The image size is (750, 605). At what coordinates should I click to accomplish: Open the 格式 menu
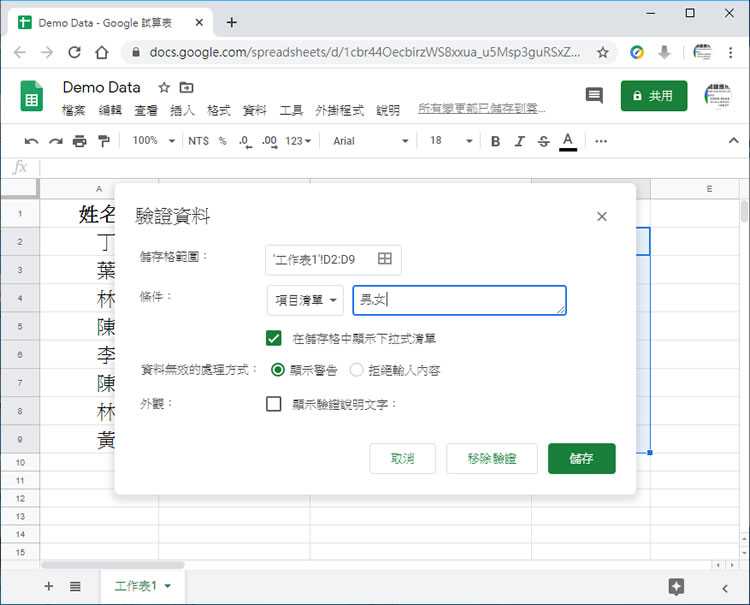[x=219, y=110]
